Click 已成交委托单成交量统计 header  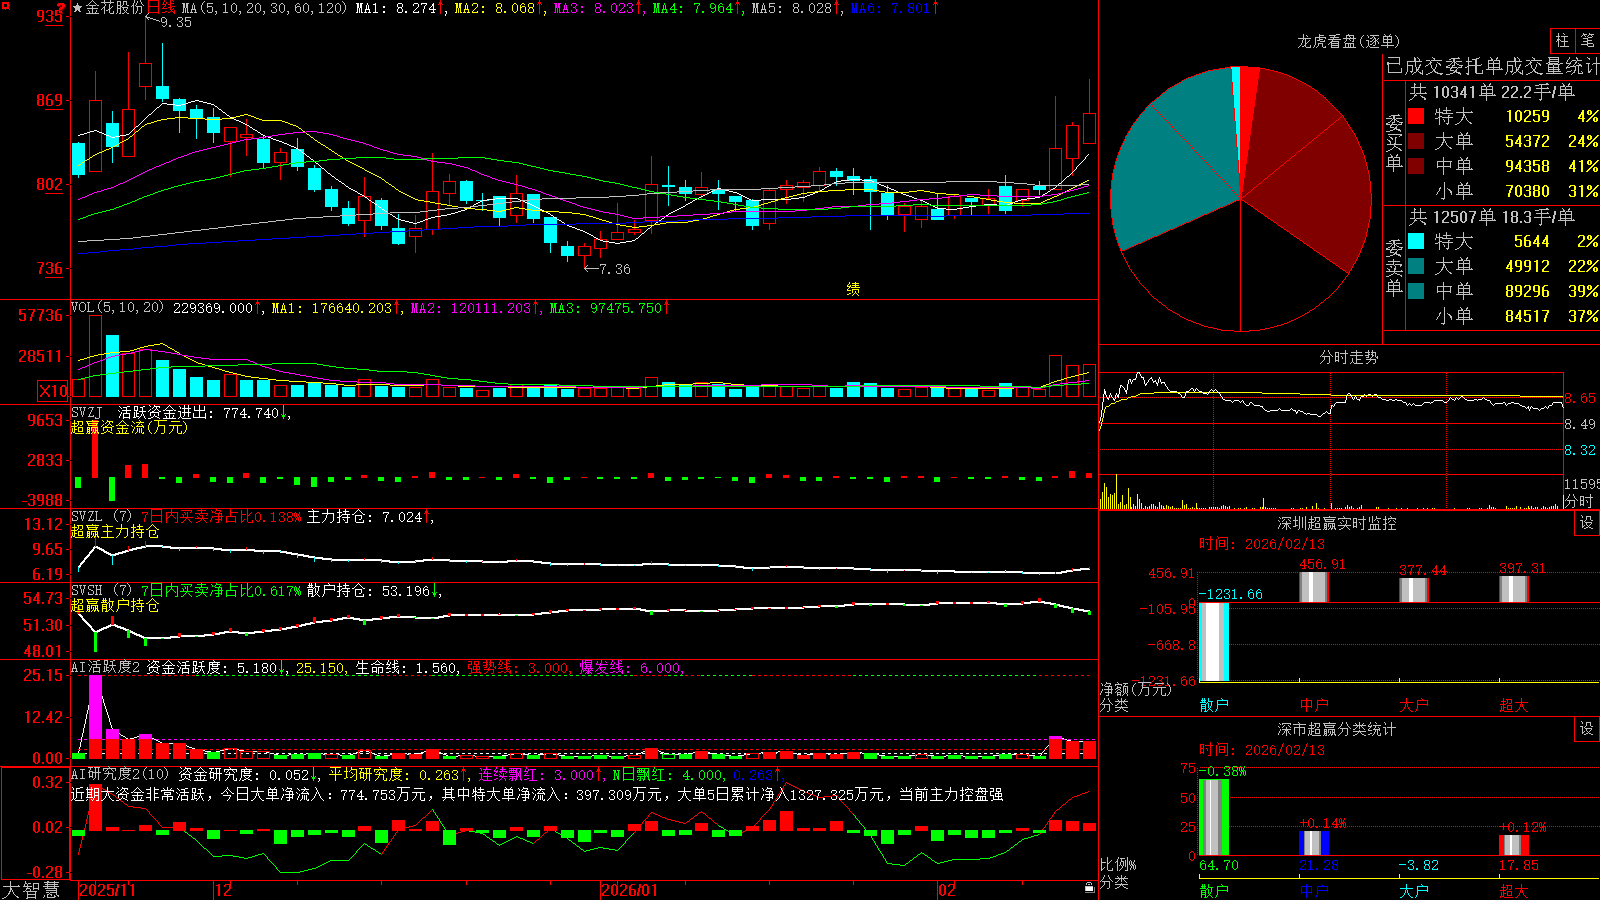click(1492, 66)
